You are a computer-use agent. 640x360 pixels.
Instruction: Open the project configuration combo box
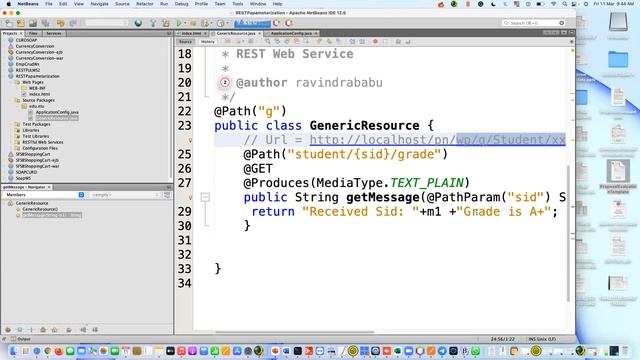(106, 23)
